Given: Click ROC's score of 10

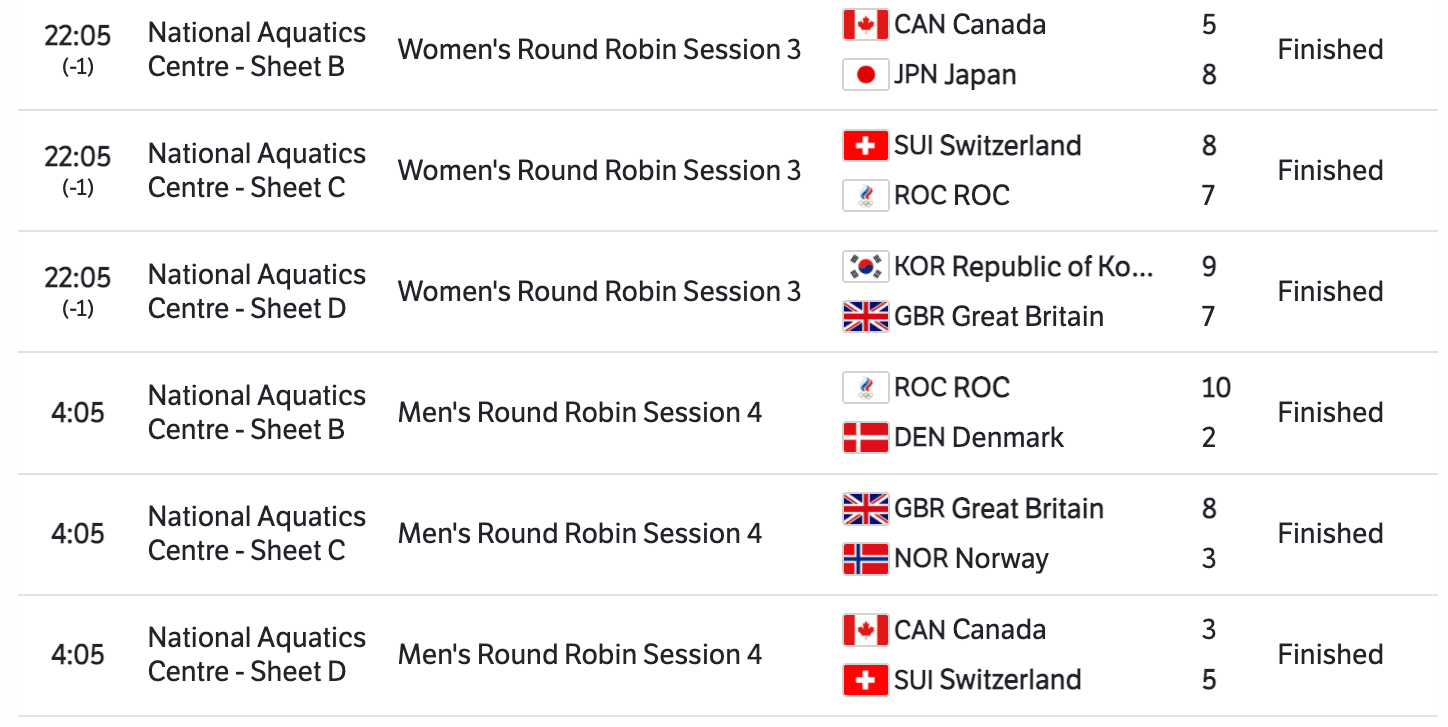Looking at the screenshot, I should pos(1215,388).
